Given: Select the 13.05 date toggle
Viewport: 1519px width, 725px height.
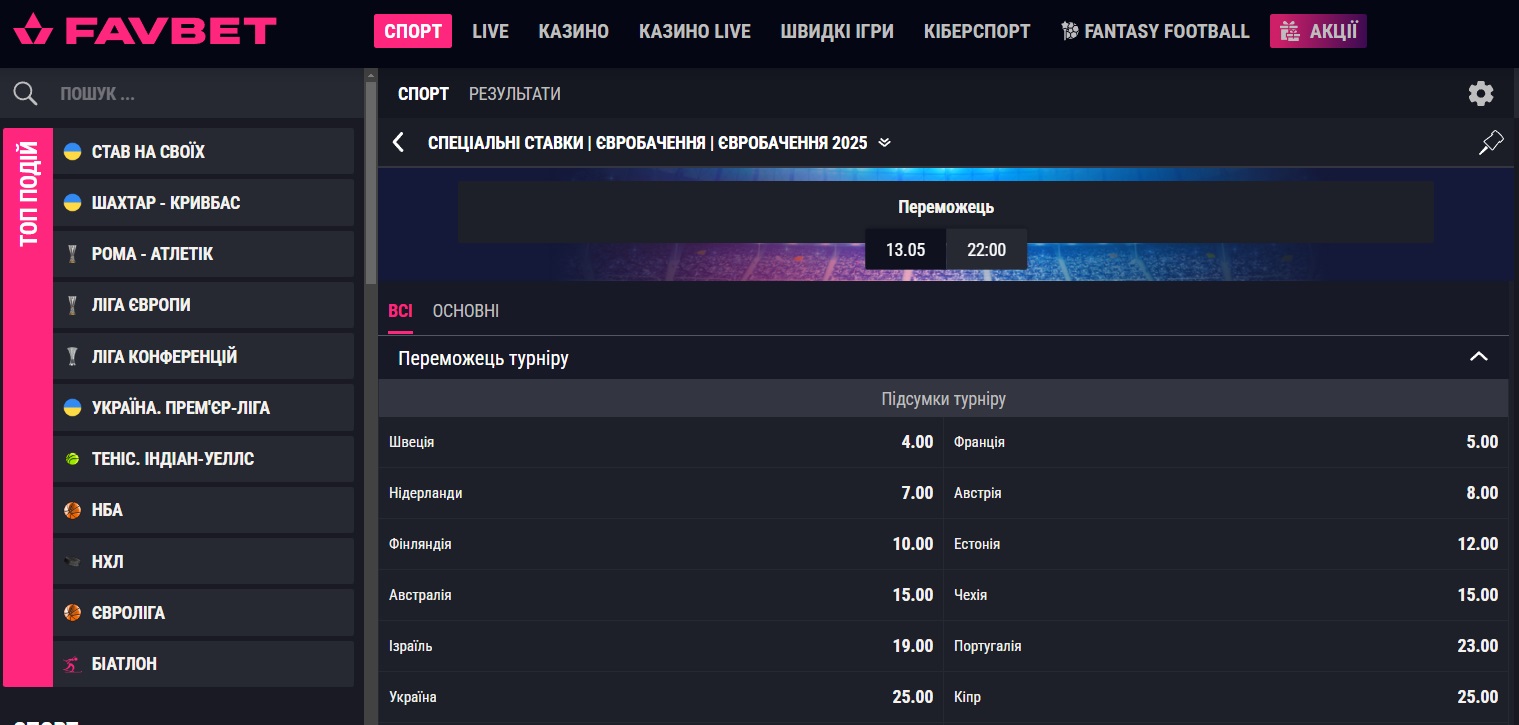Looking at the screenshot, I should click(x=905, y=249).
